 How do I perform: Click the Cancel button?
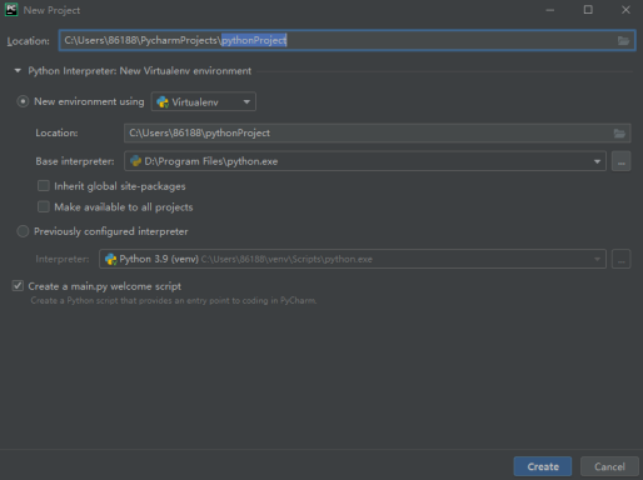point(609,466)
